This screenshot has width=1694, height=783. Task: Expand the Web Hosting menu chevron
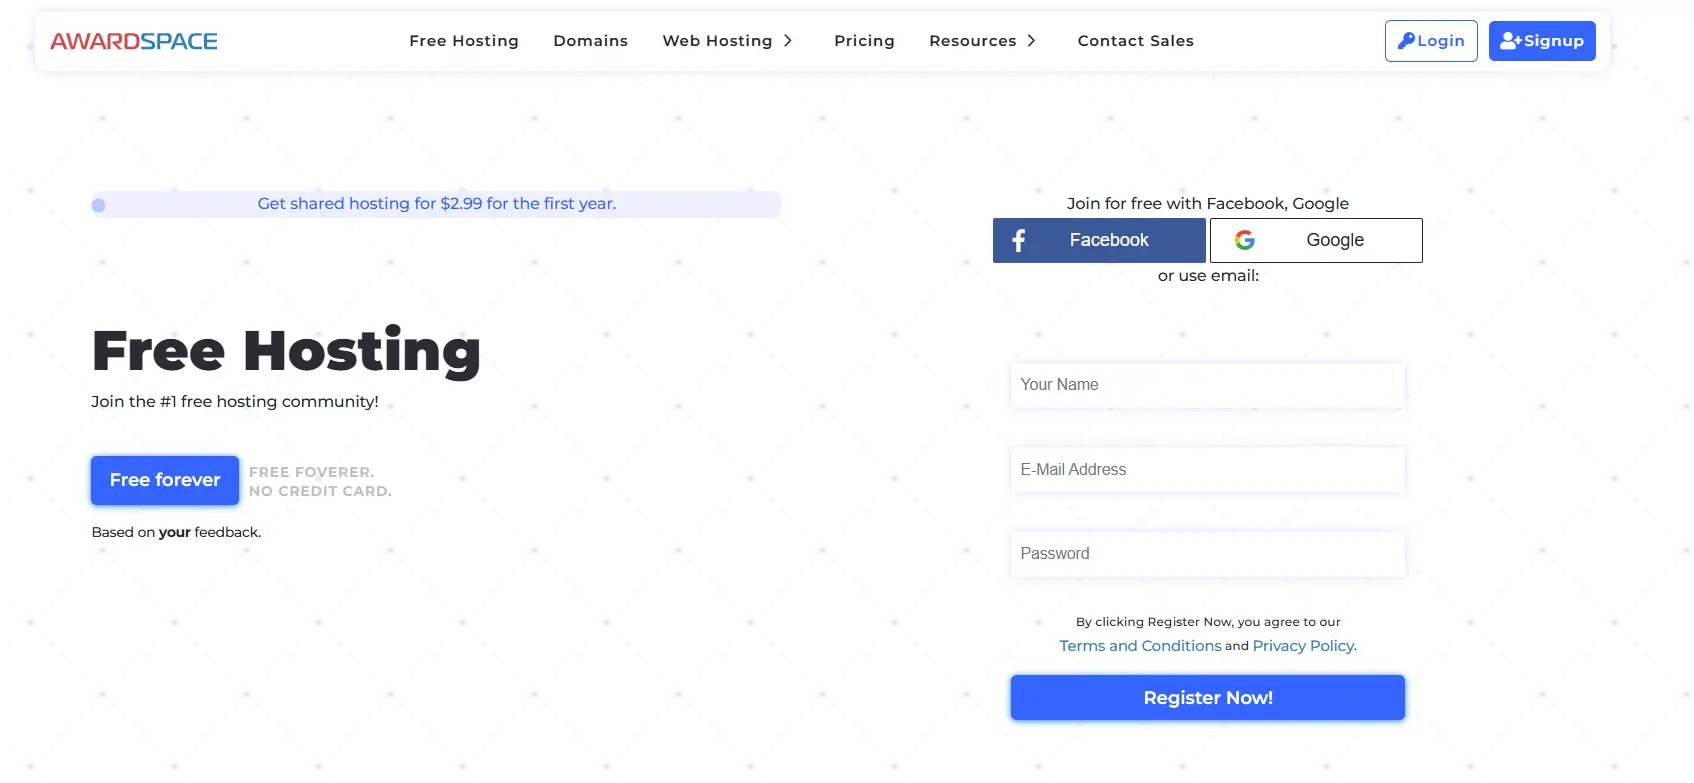[788, 41]
